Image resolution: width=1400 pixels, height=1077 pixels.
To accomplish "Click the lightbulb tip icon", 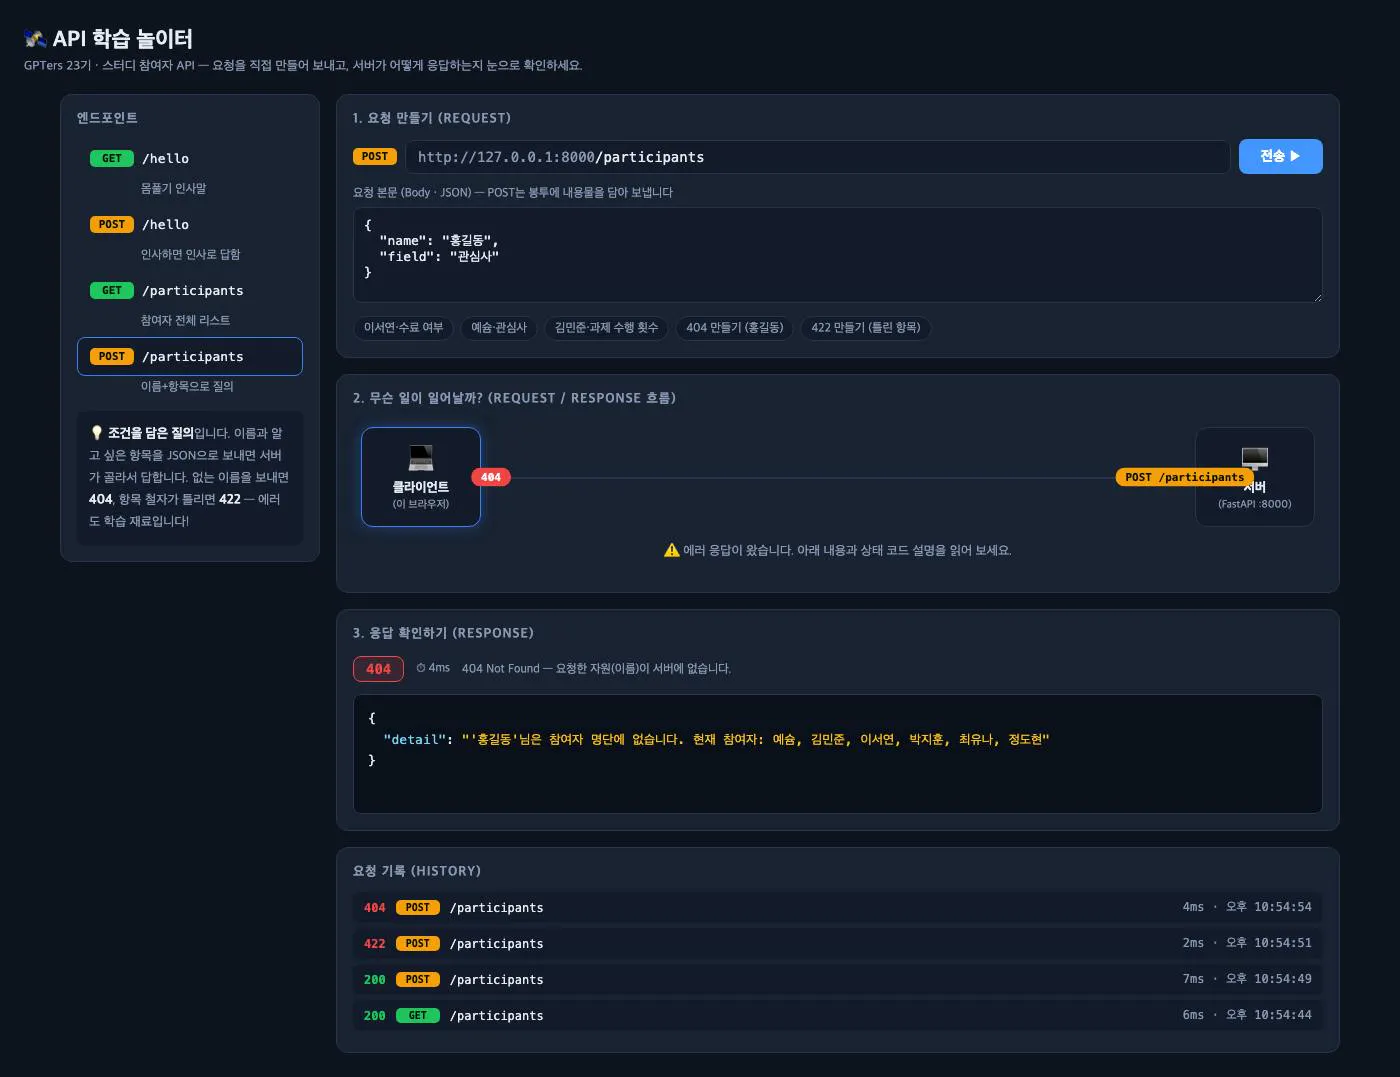I will (x=96, y=433).
